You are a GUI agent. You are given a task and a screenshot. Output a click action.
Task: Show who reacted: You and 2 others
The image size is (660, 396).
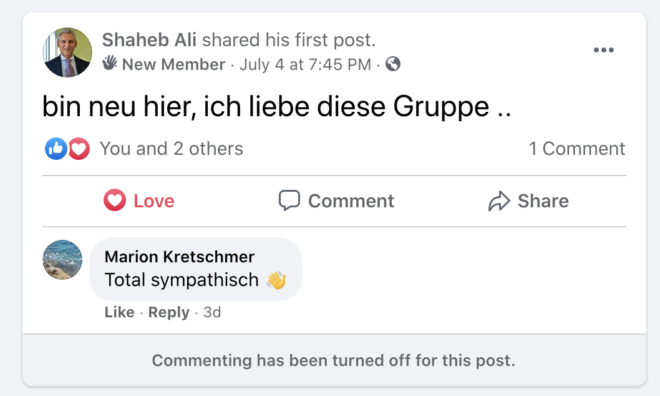pyautogui.click(x=171, y=149)
